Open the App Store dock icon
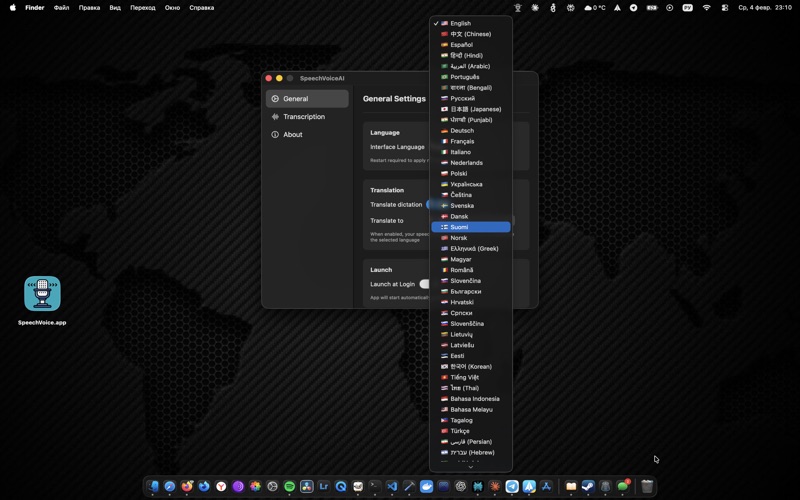 546,487
